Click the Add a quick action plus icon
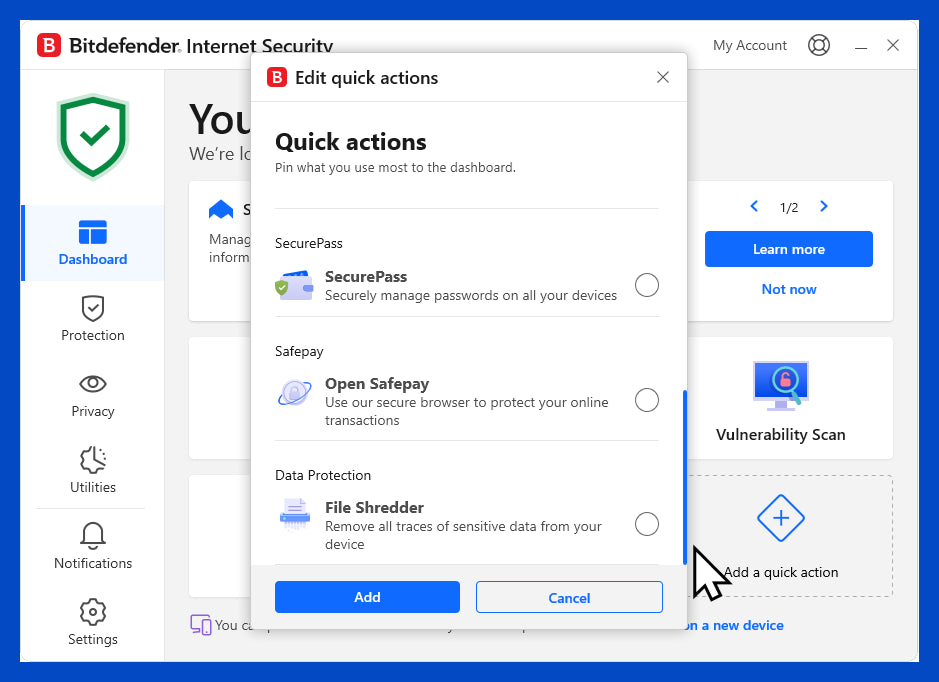The height and width of the screenshot is (682, 939). tap(780, 518)
